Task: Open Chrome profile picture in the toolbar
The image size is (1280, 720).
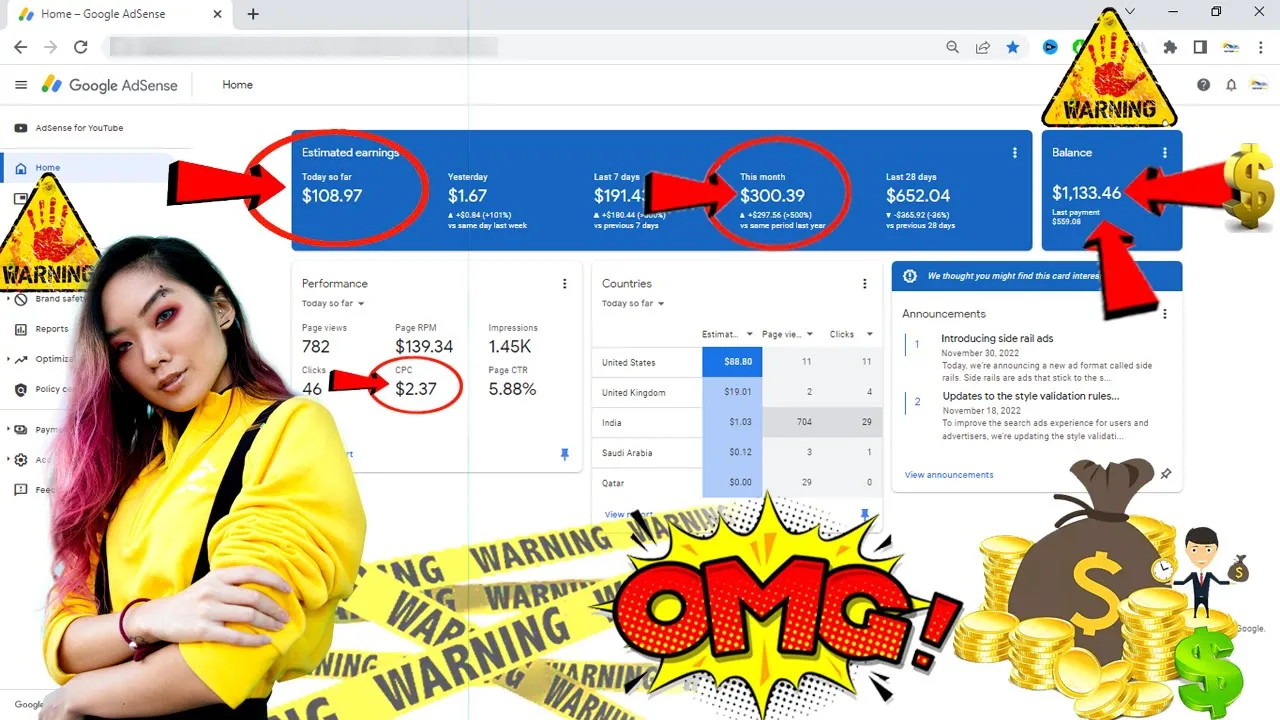Action: tap(1231, 47)
